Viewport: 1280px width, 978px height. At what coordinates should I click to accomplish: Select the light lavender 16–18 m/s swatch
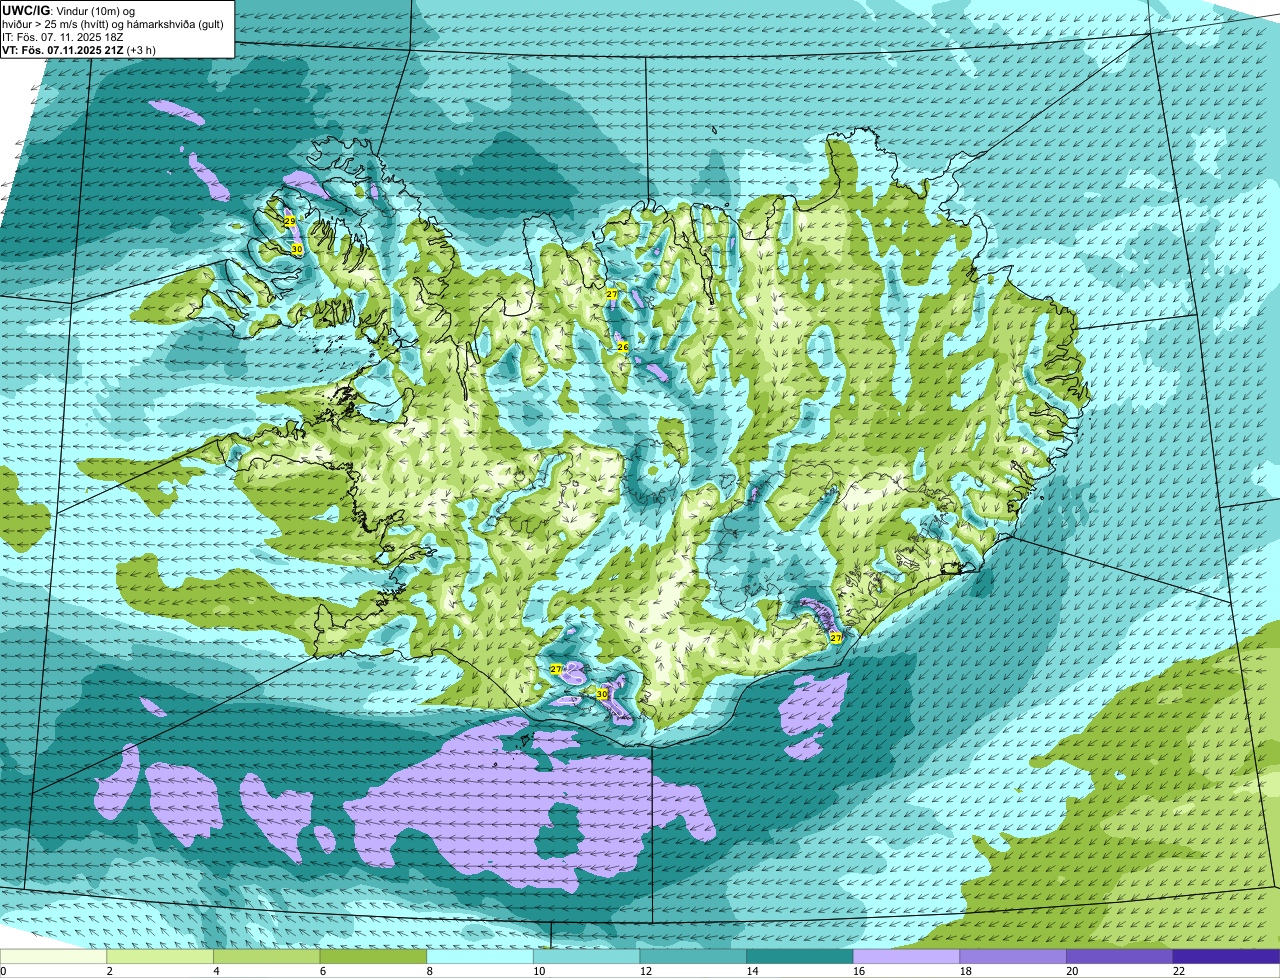click(x=907, y=957)
